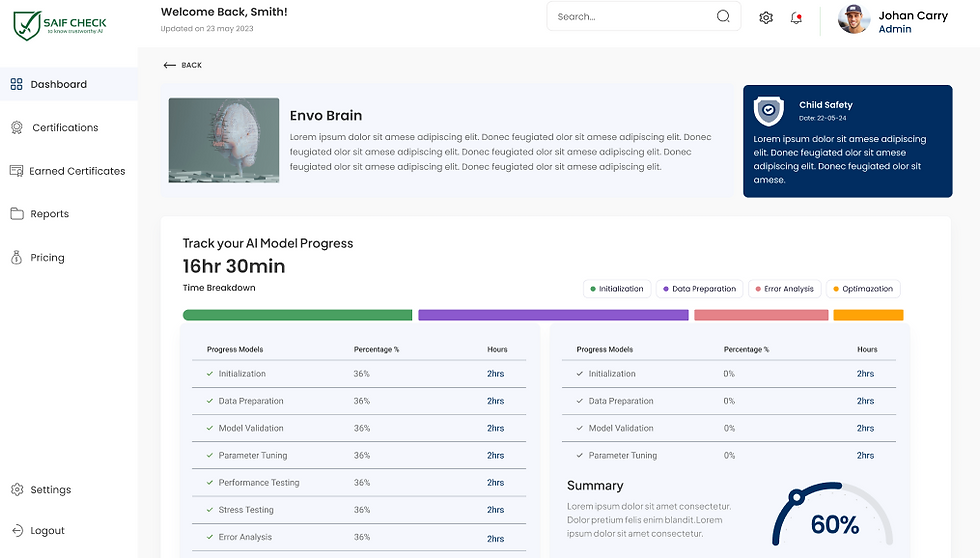Go to Dashboard menu item
This screenshot has height=558, width=980.
point(69,84)
